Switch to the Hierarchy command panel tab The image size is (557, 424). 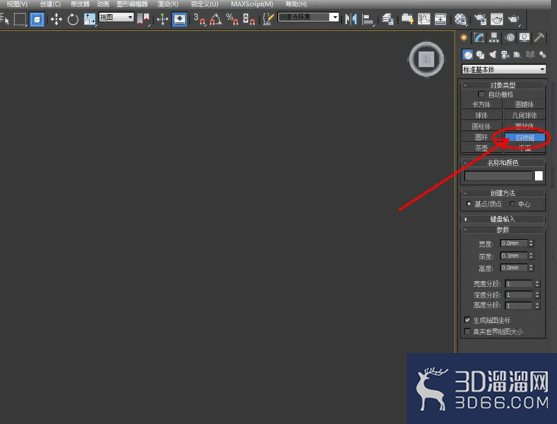pyautogui.click(x=494, y=38)
